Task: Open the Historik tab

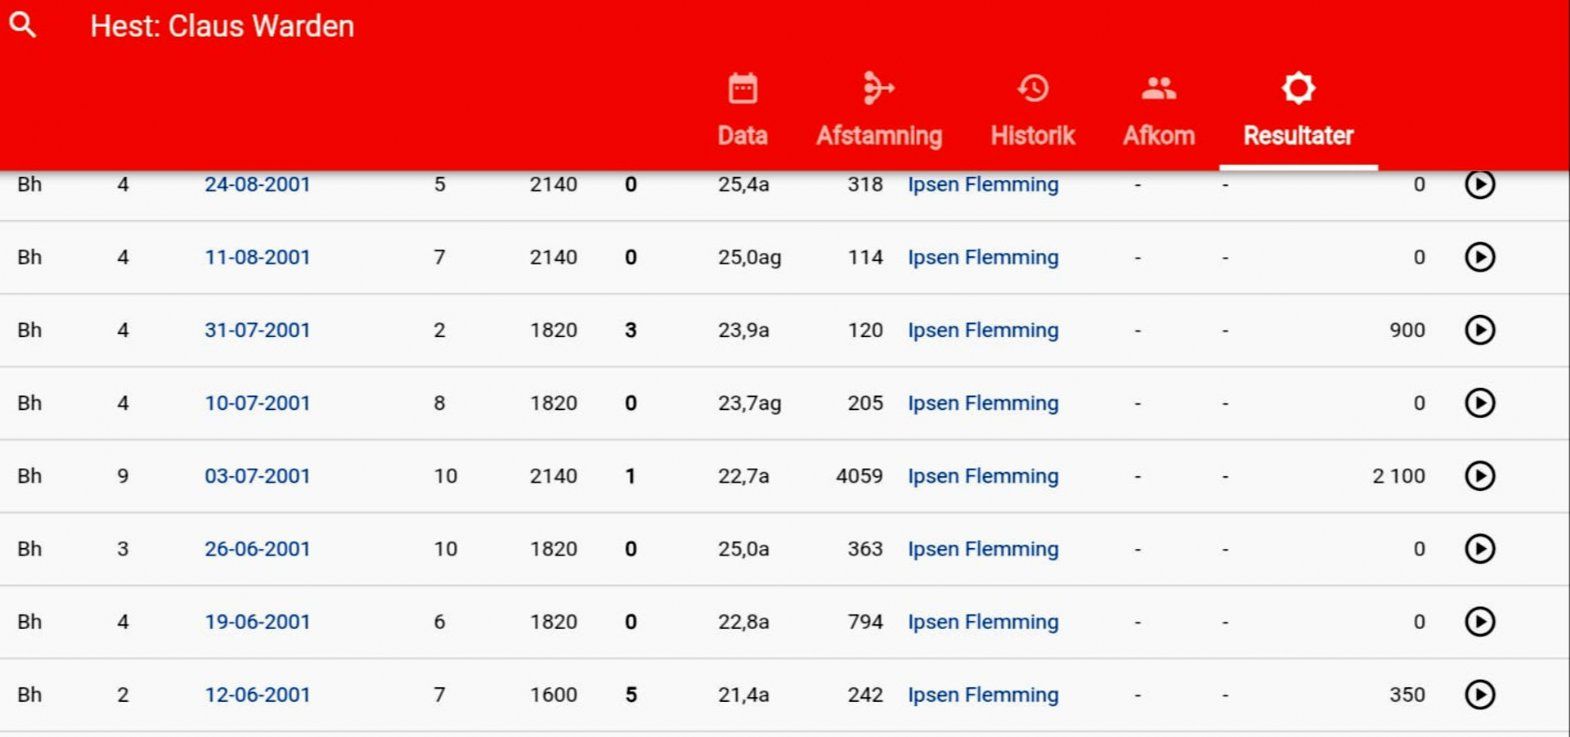Action: click(1032, 111)
